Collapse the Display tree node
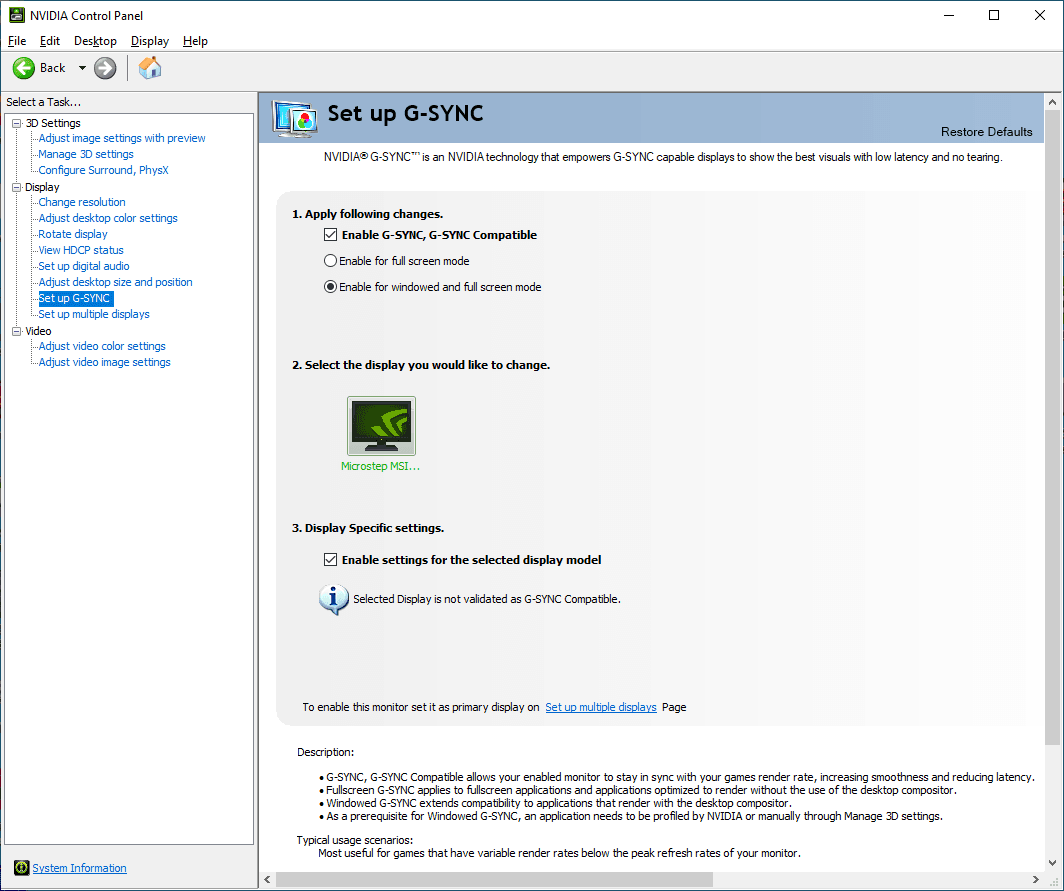Screen dimensions: 1064x891 pos(17,187)
